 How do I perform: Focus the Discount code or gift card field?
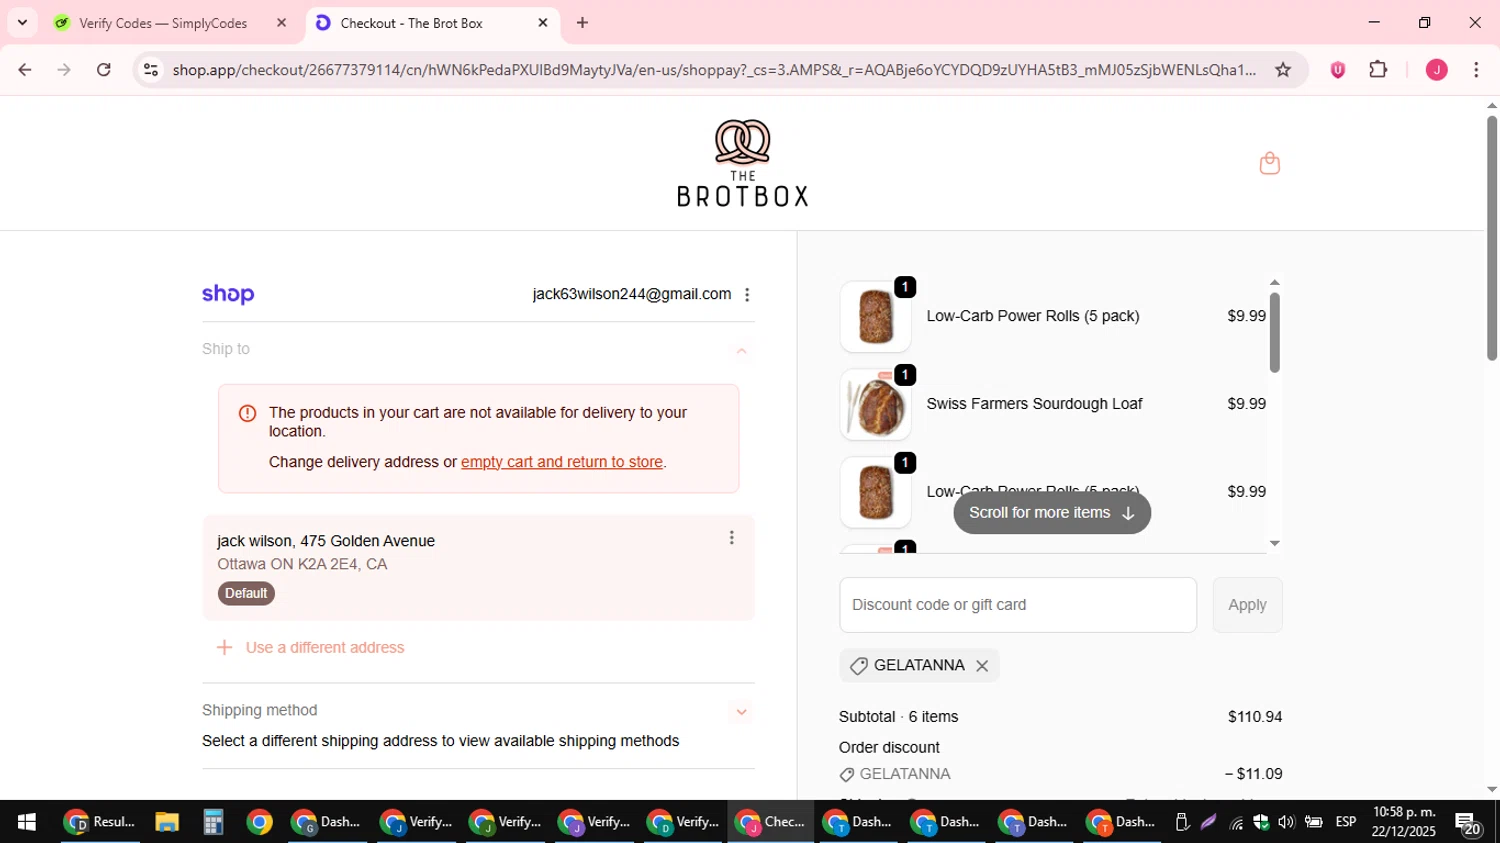pos(1018,605)
